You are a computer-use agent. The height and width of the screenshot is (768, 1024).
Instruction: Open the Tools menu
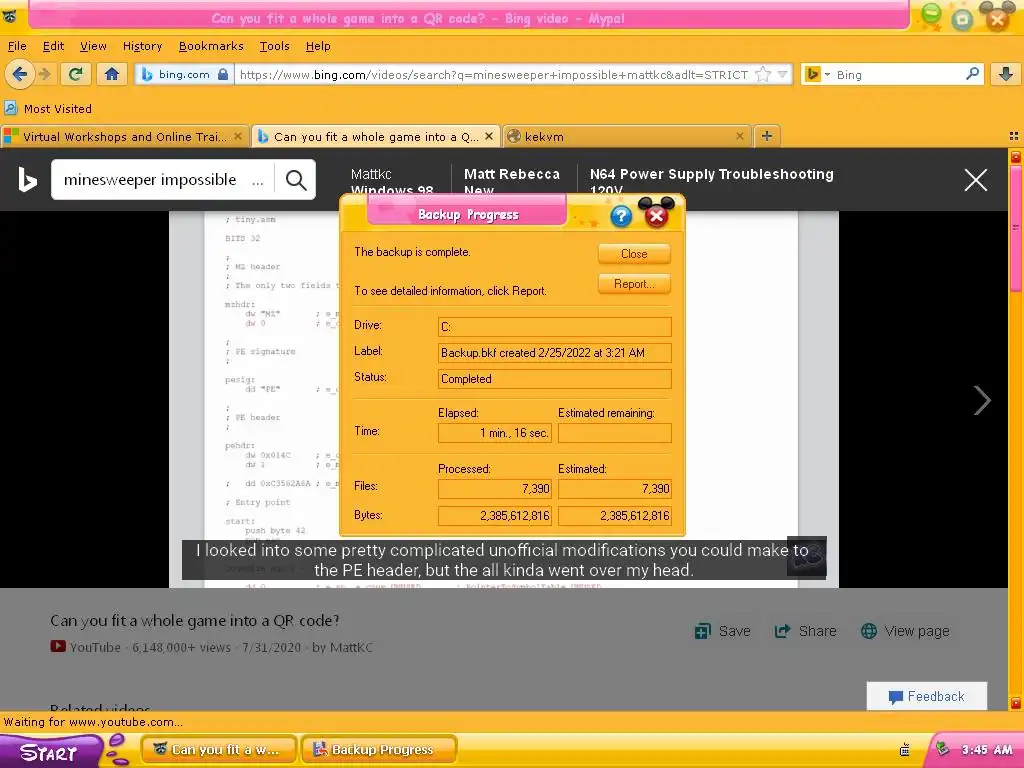click(274, 46)
